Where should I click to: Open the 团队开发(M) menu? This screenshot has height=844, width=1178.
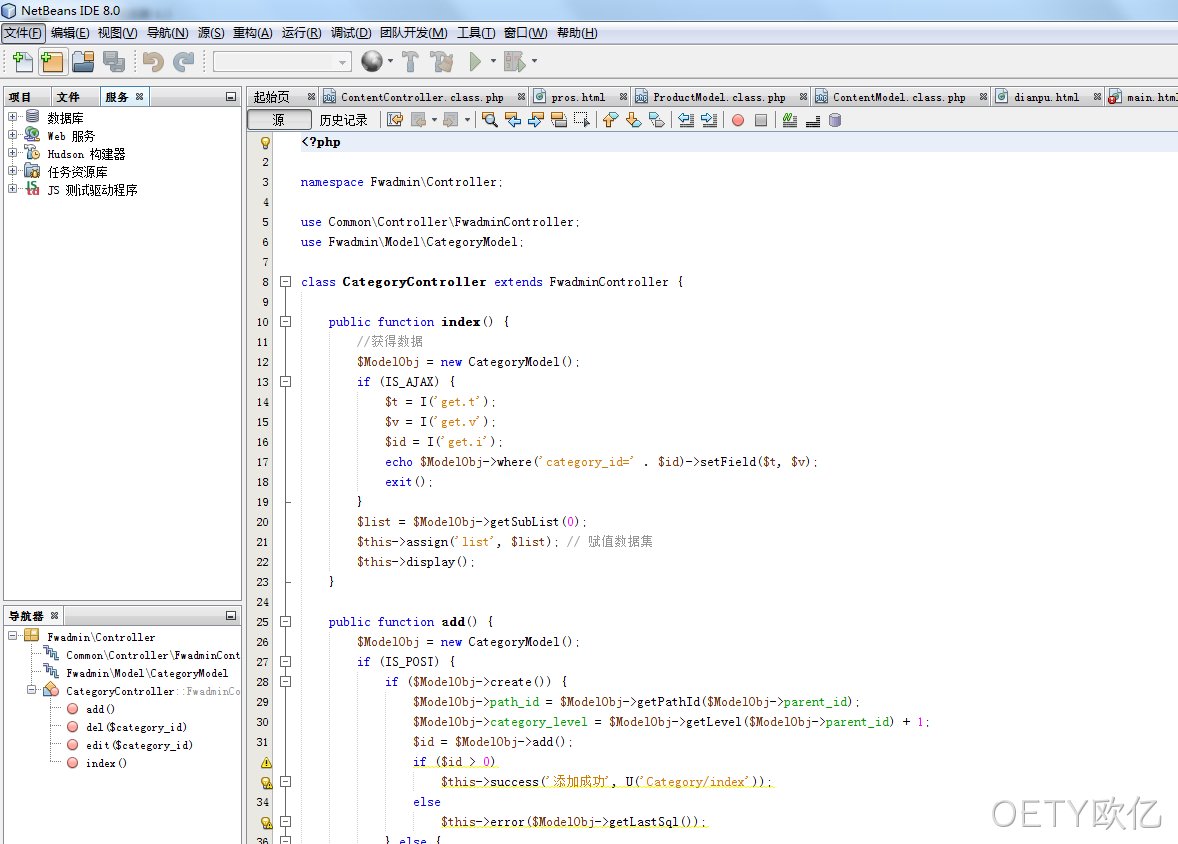(x=413, y=33)
